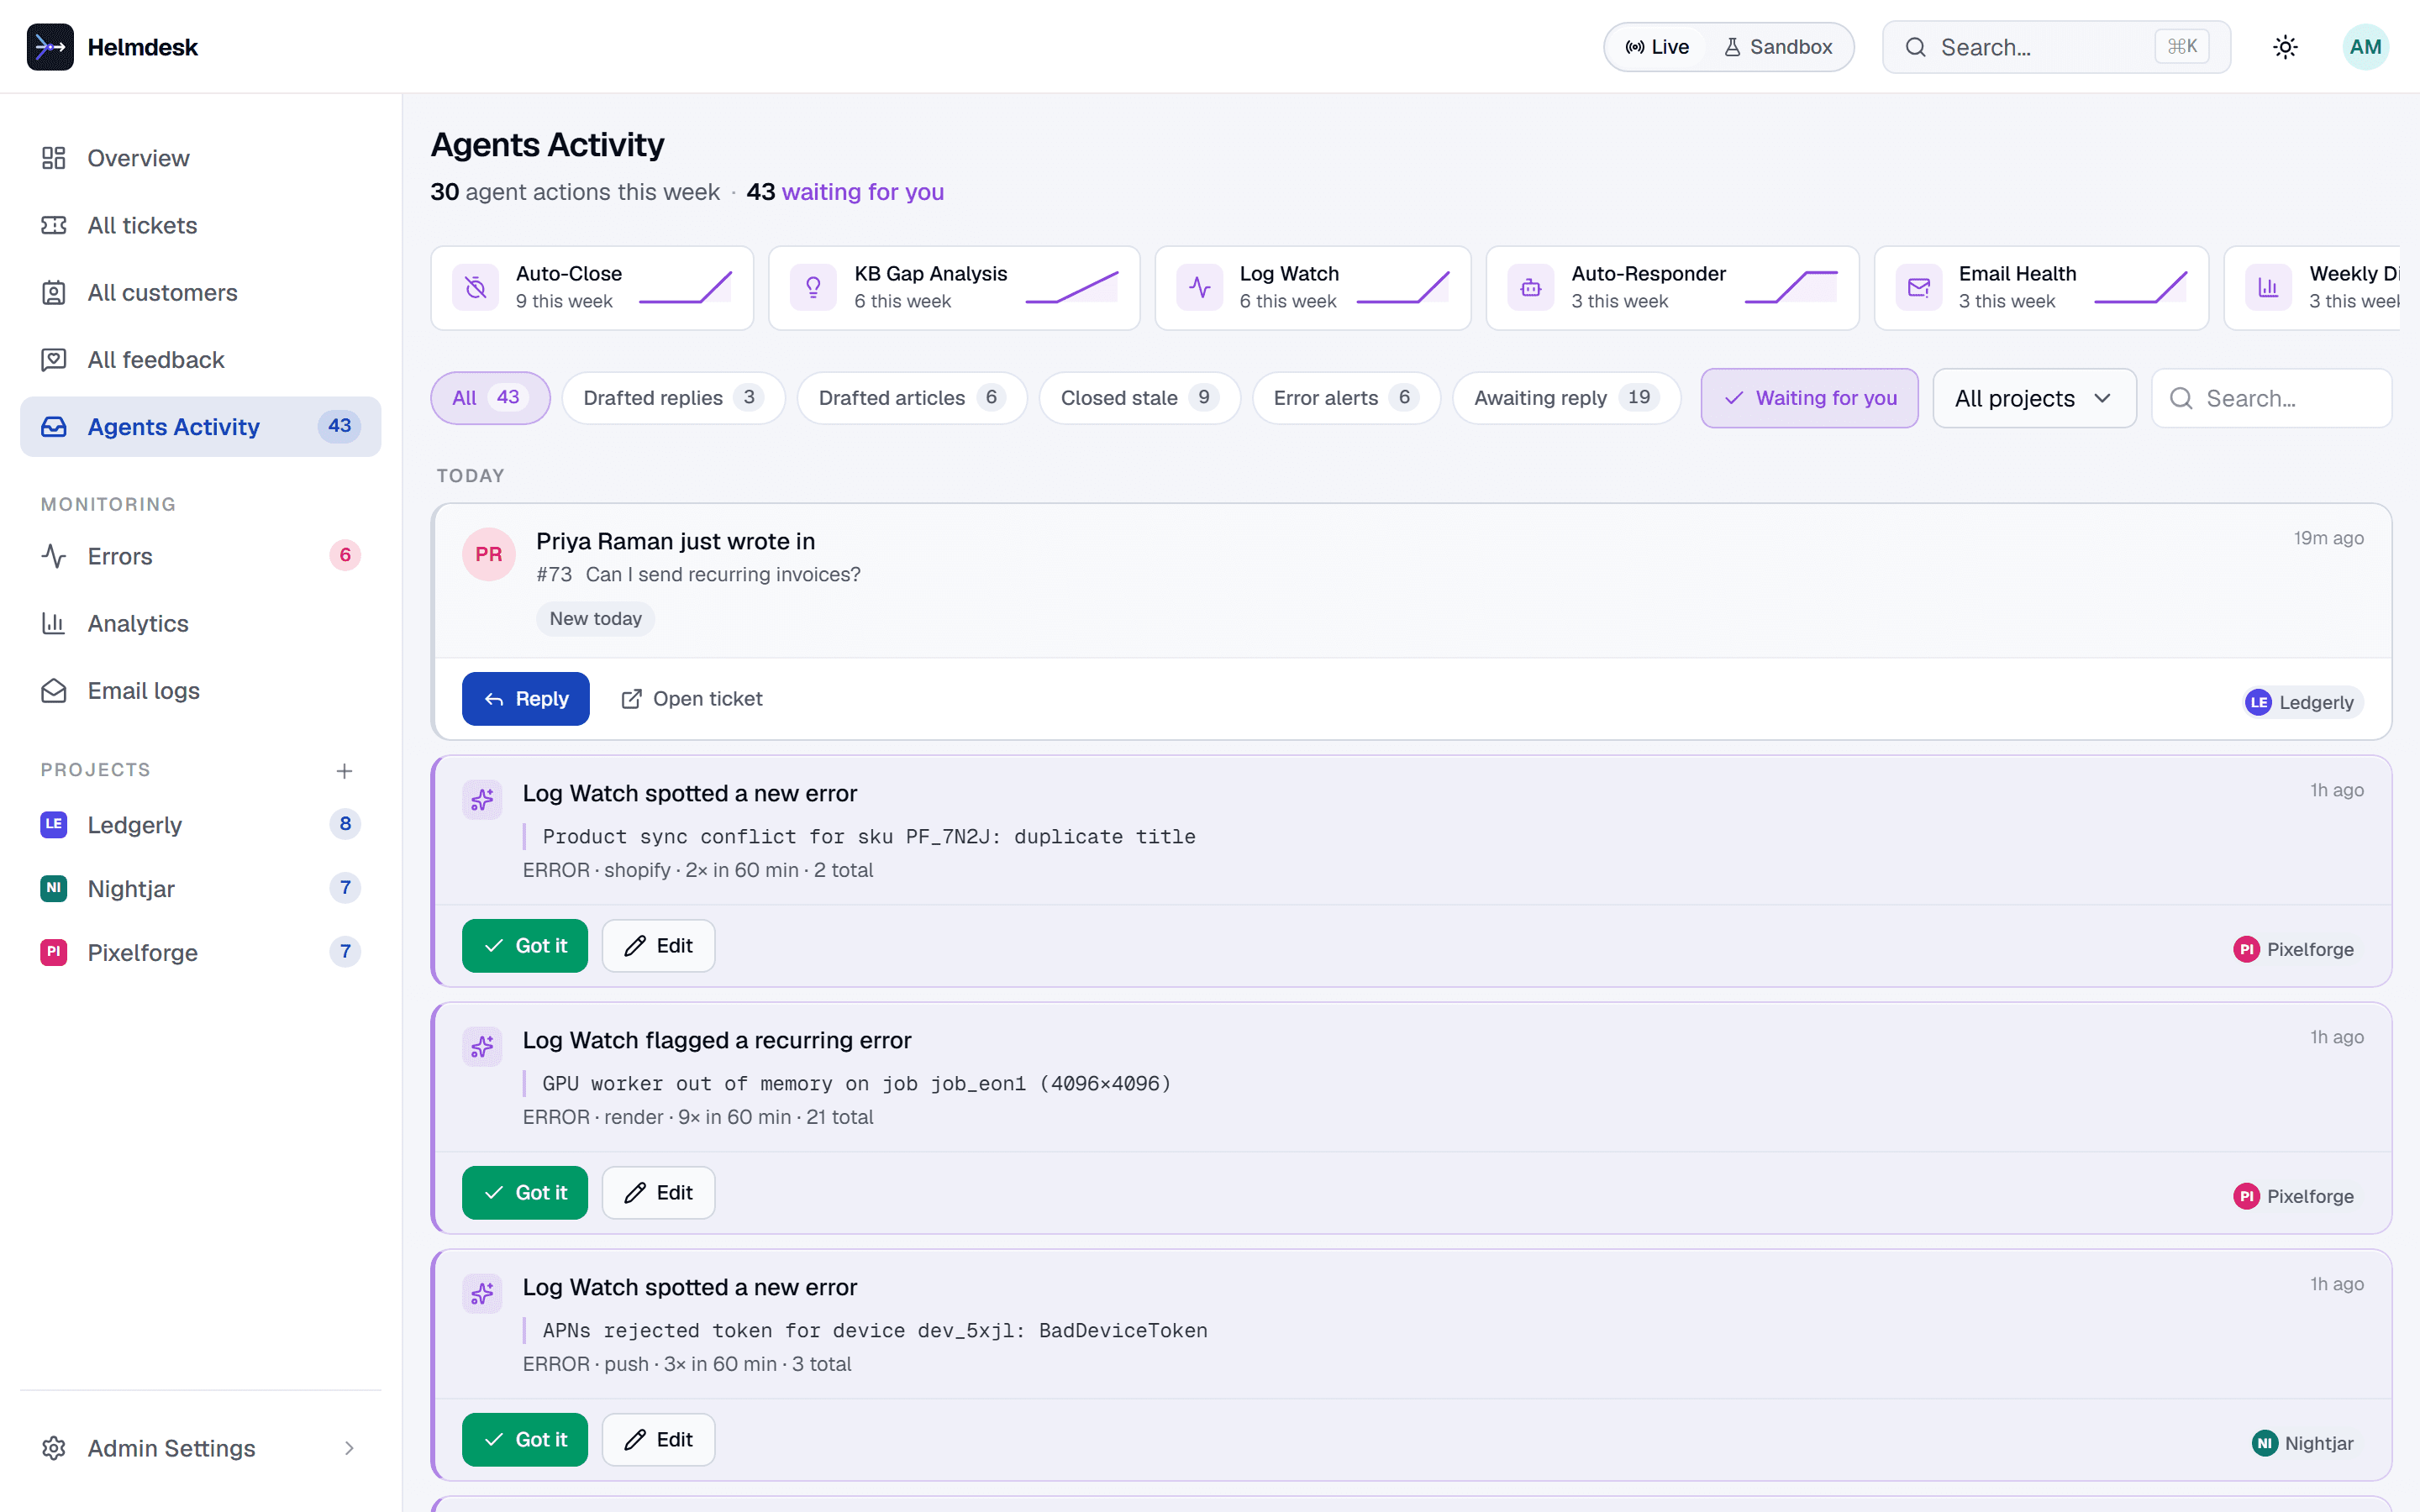Click sparkle icon on GPU worker error card
The image size is (2420, 1512).
(482, 1046)
